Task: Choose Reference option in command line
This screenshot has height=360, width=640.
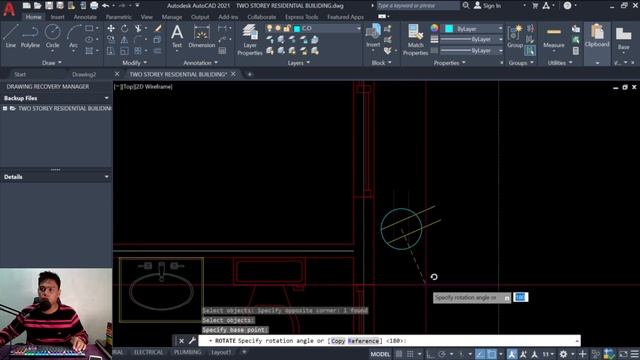Action: (363, 341)
